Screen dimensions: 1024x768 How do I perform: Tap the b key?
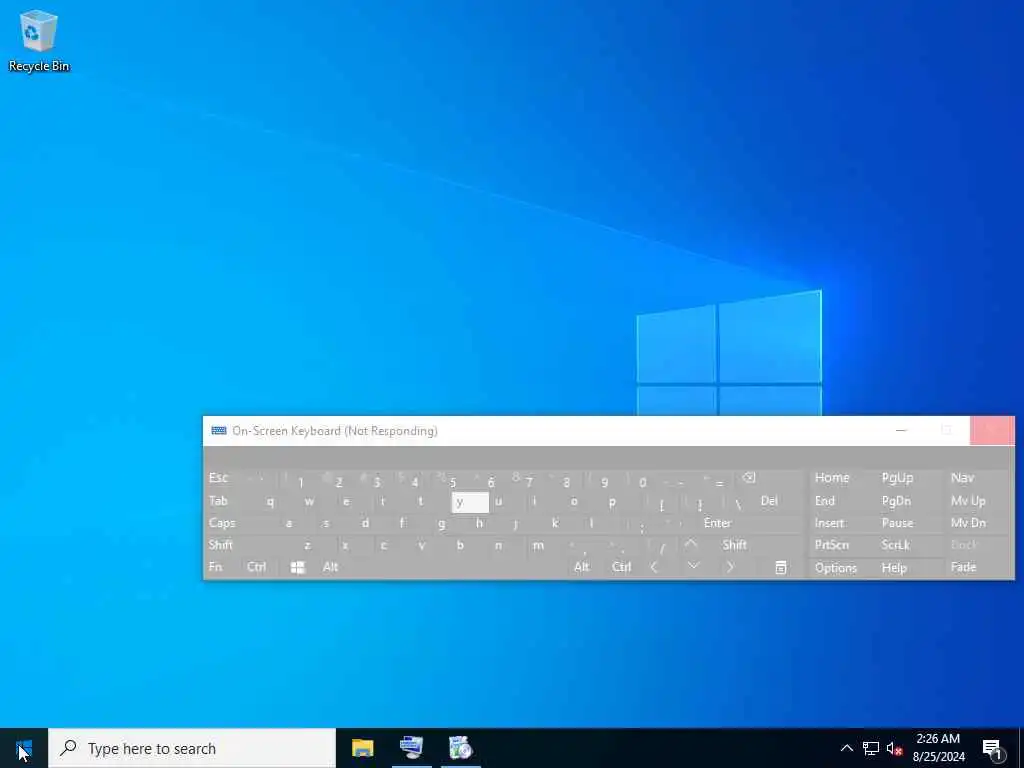click(460, 545)
